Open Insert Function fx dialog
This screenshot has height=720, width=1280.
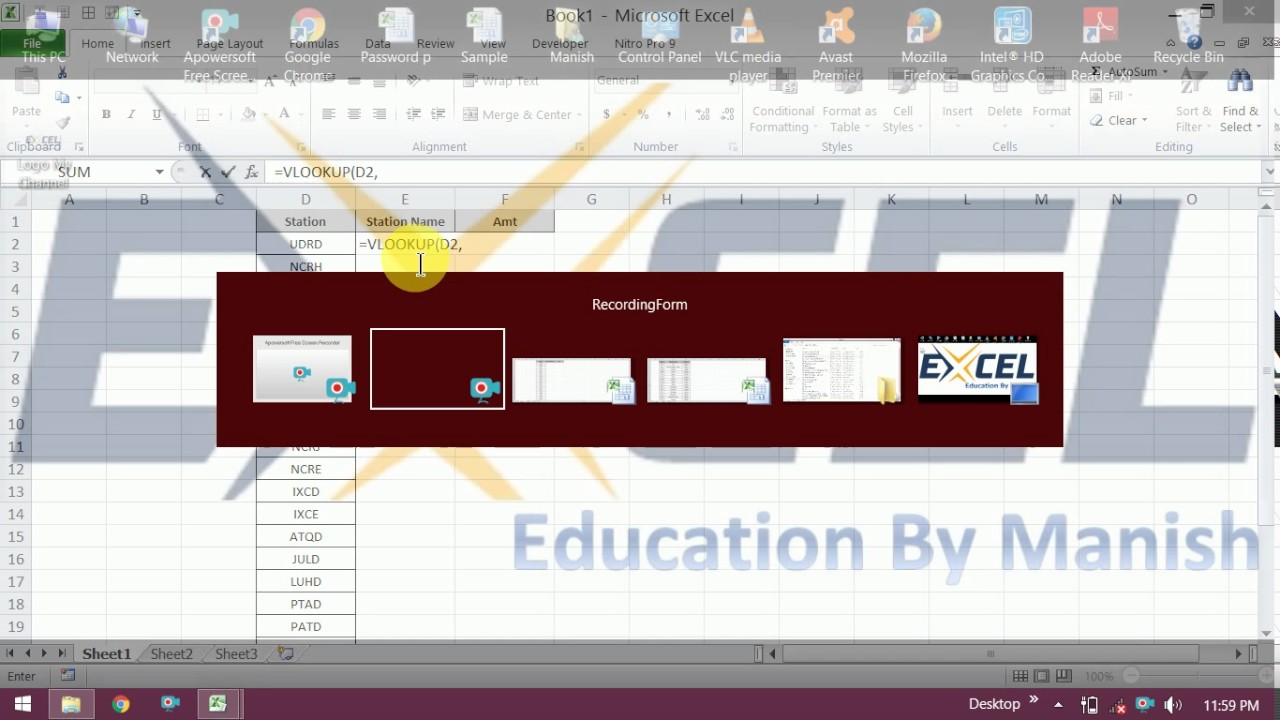(251, 172)
